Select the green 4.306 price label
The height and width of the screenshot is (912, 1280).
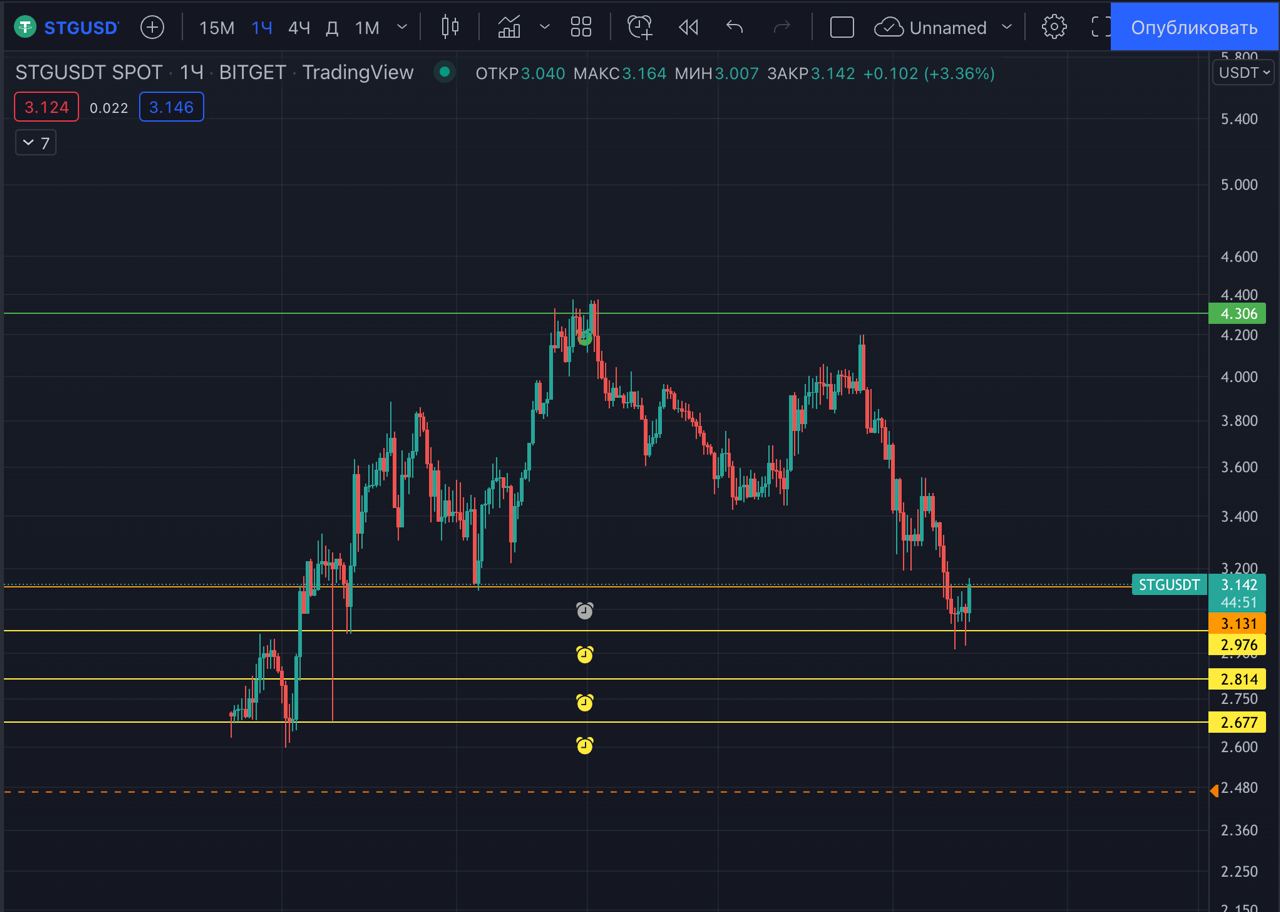click(x=1237, y=314)
